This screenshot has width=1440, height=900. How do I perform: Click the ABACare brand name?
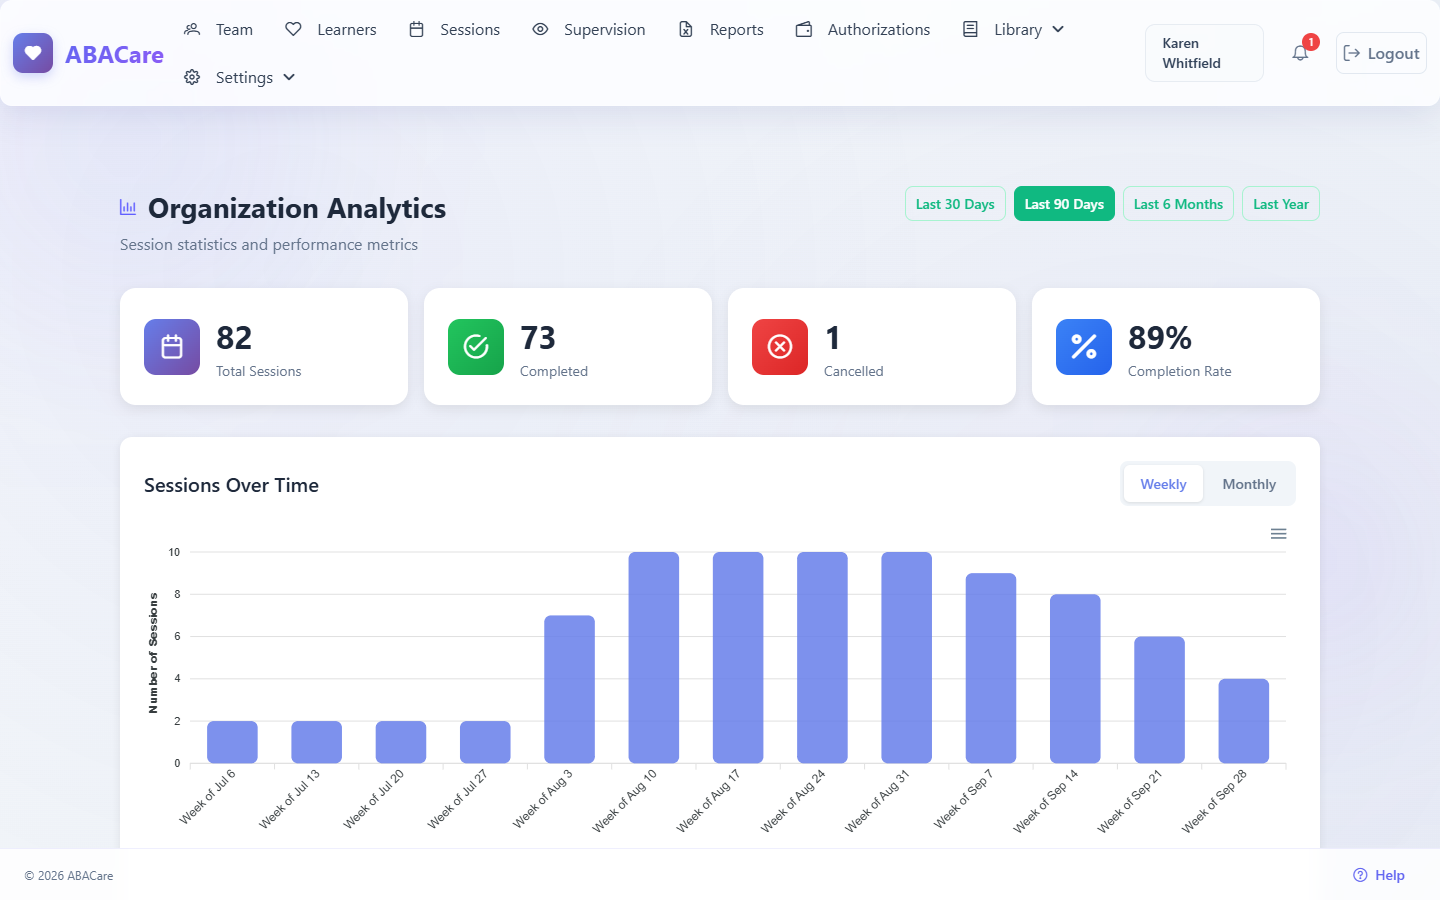tap(114, 55)
